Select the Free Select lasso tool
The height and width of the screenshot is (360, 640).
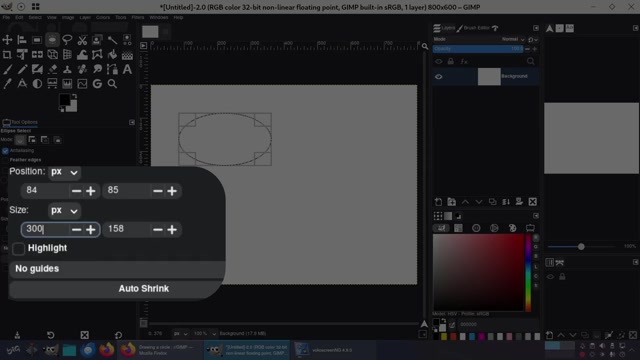[67, 40]
